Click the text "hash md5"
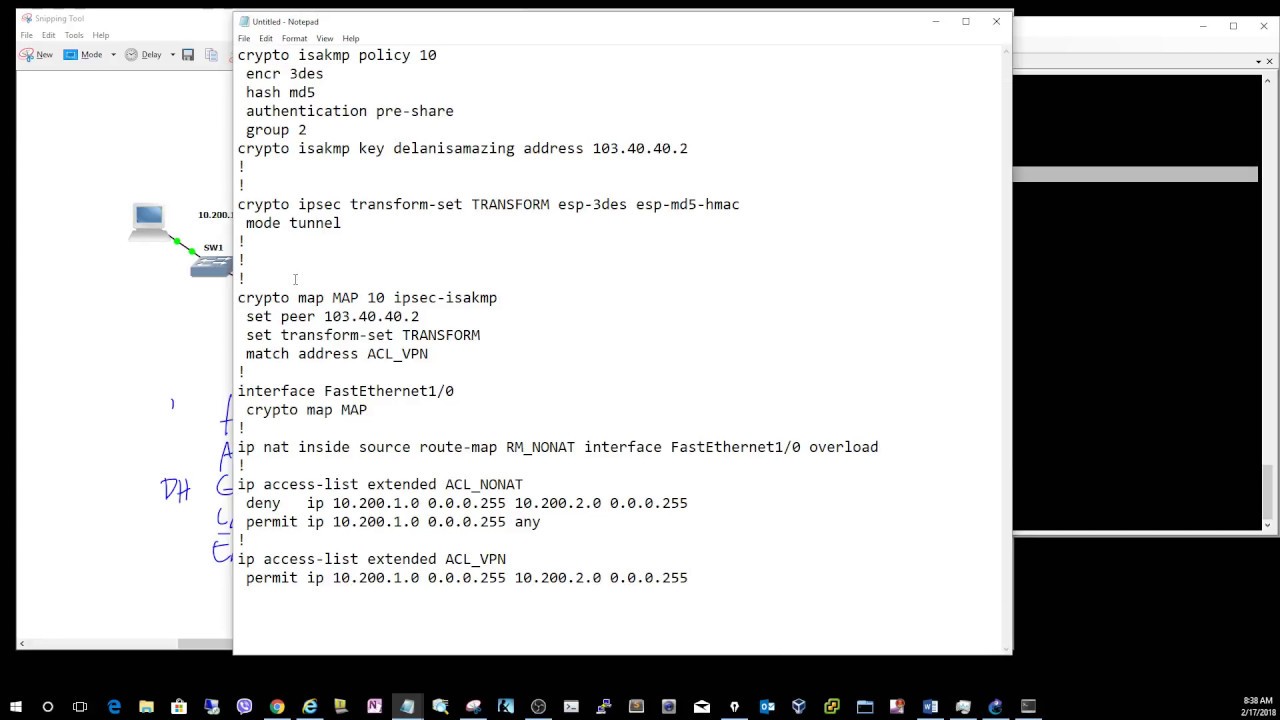 pos(281,92)
